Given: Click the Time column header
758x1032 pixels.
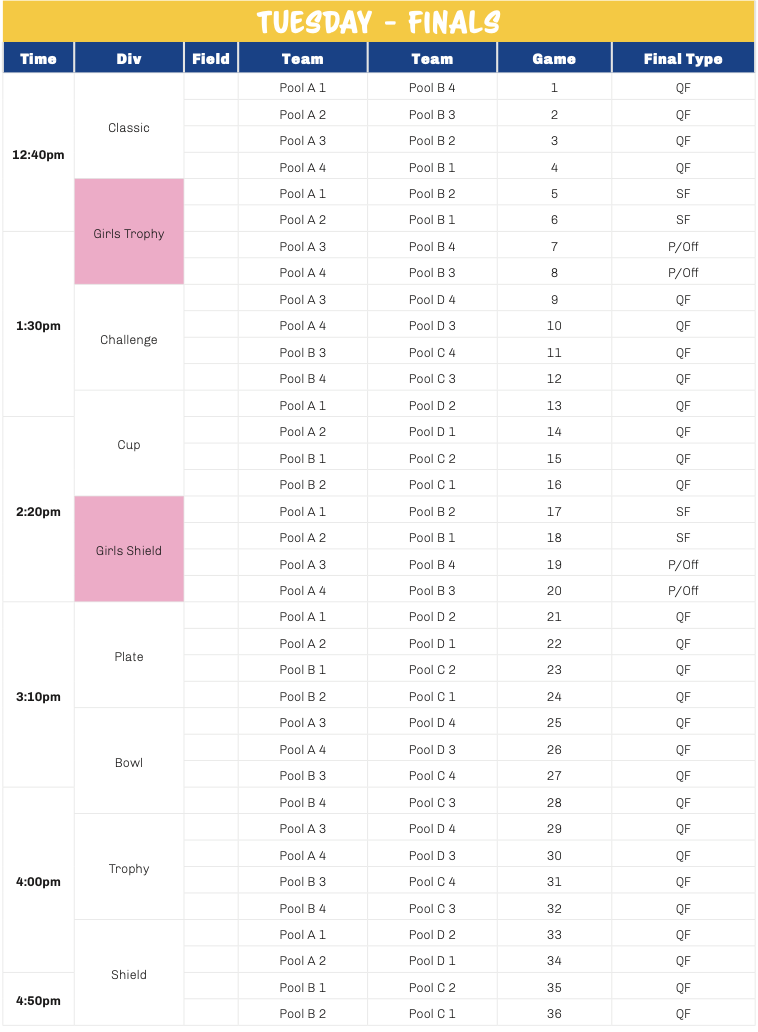Looking at the screenshot, I should [x=38, y=58].
